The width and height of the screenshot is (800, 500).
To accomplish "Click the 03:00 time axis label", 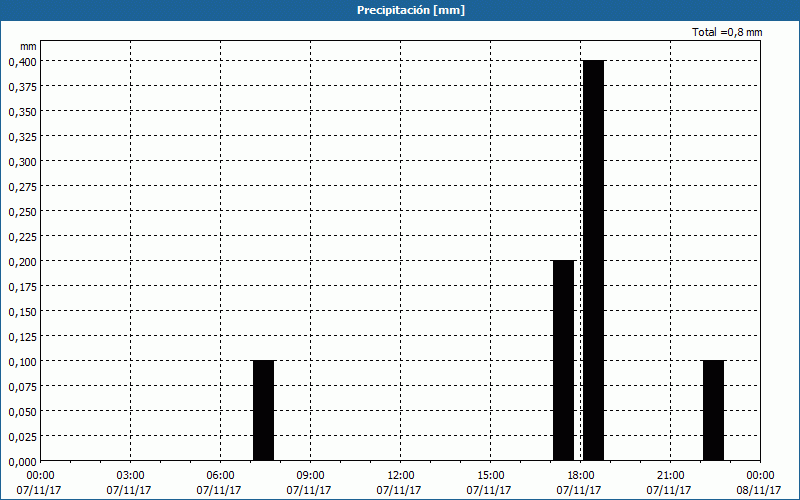I will click(130, 475).
